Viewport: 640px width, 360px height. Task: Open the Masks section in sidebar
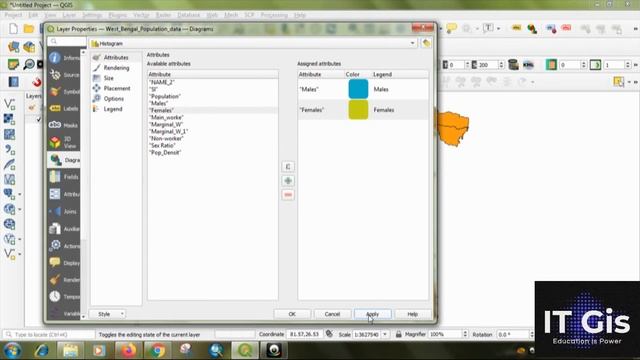(64, 125)
